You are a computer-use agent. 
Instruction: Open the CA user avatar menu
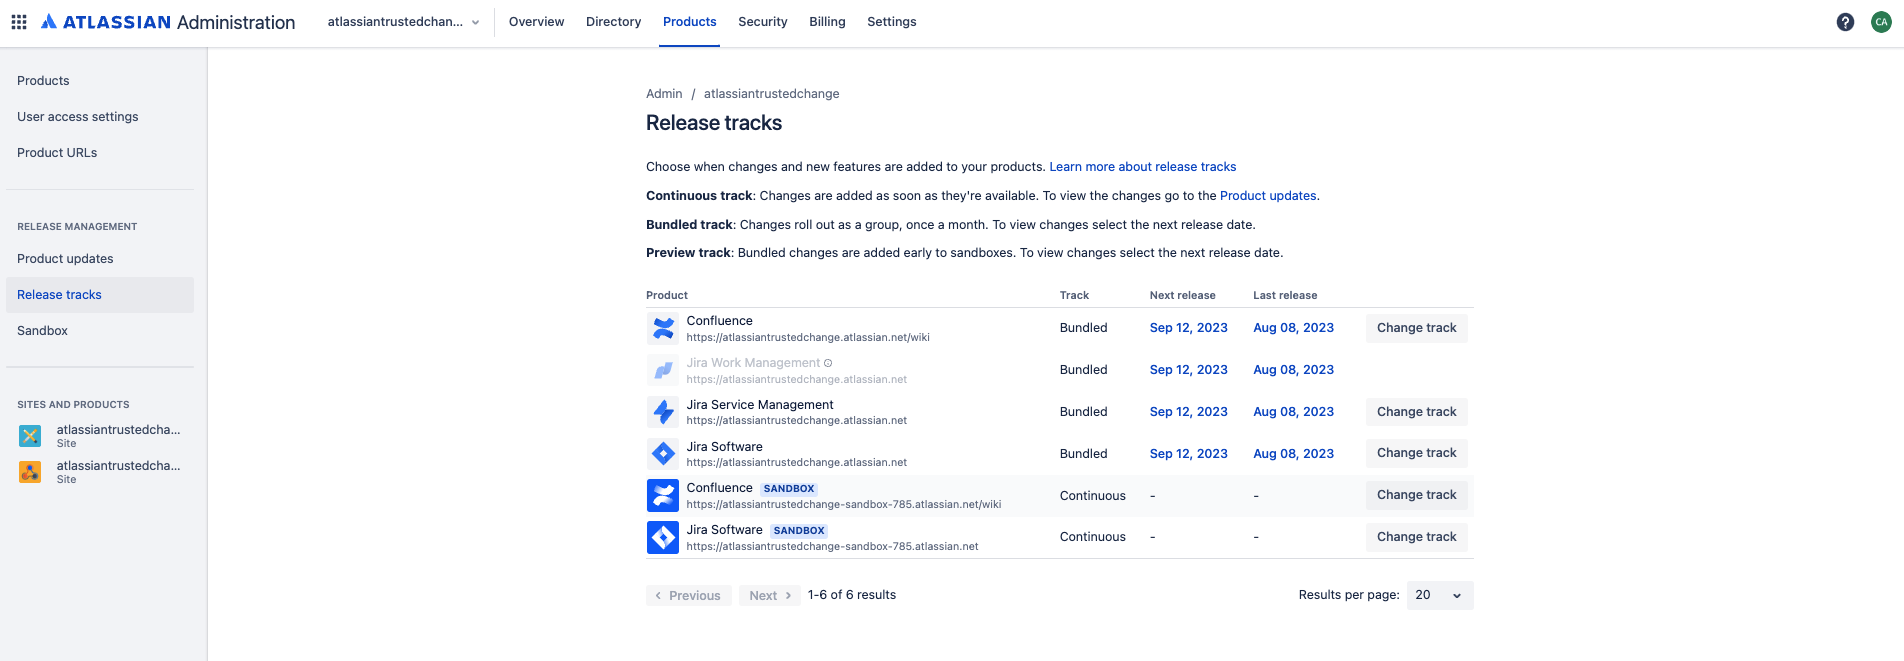1881,22
